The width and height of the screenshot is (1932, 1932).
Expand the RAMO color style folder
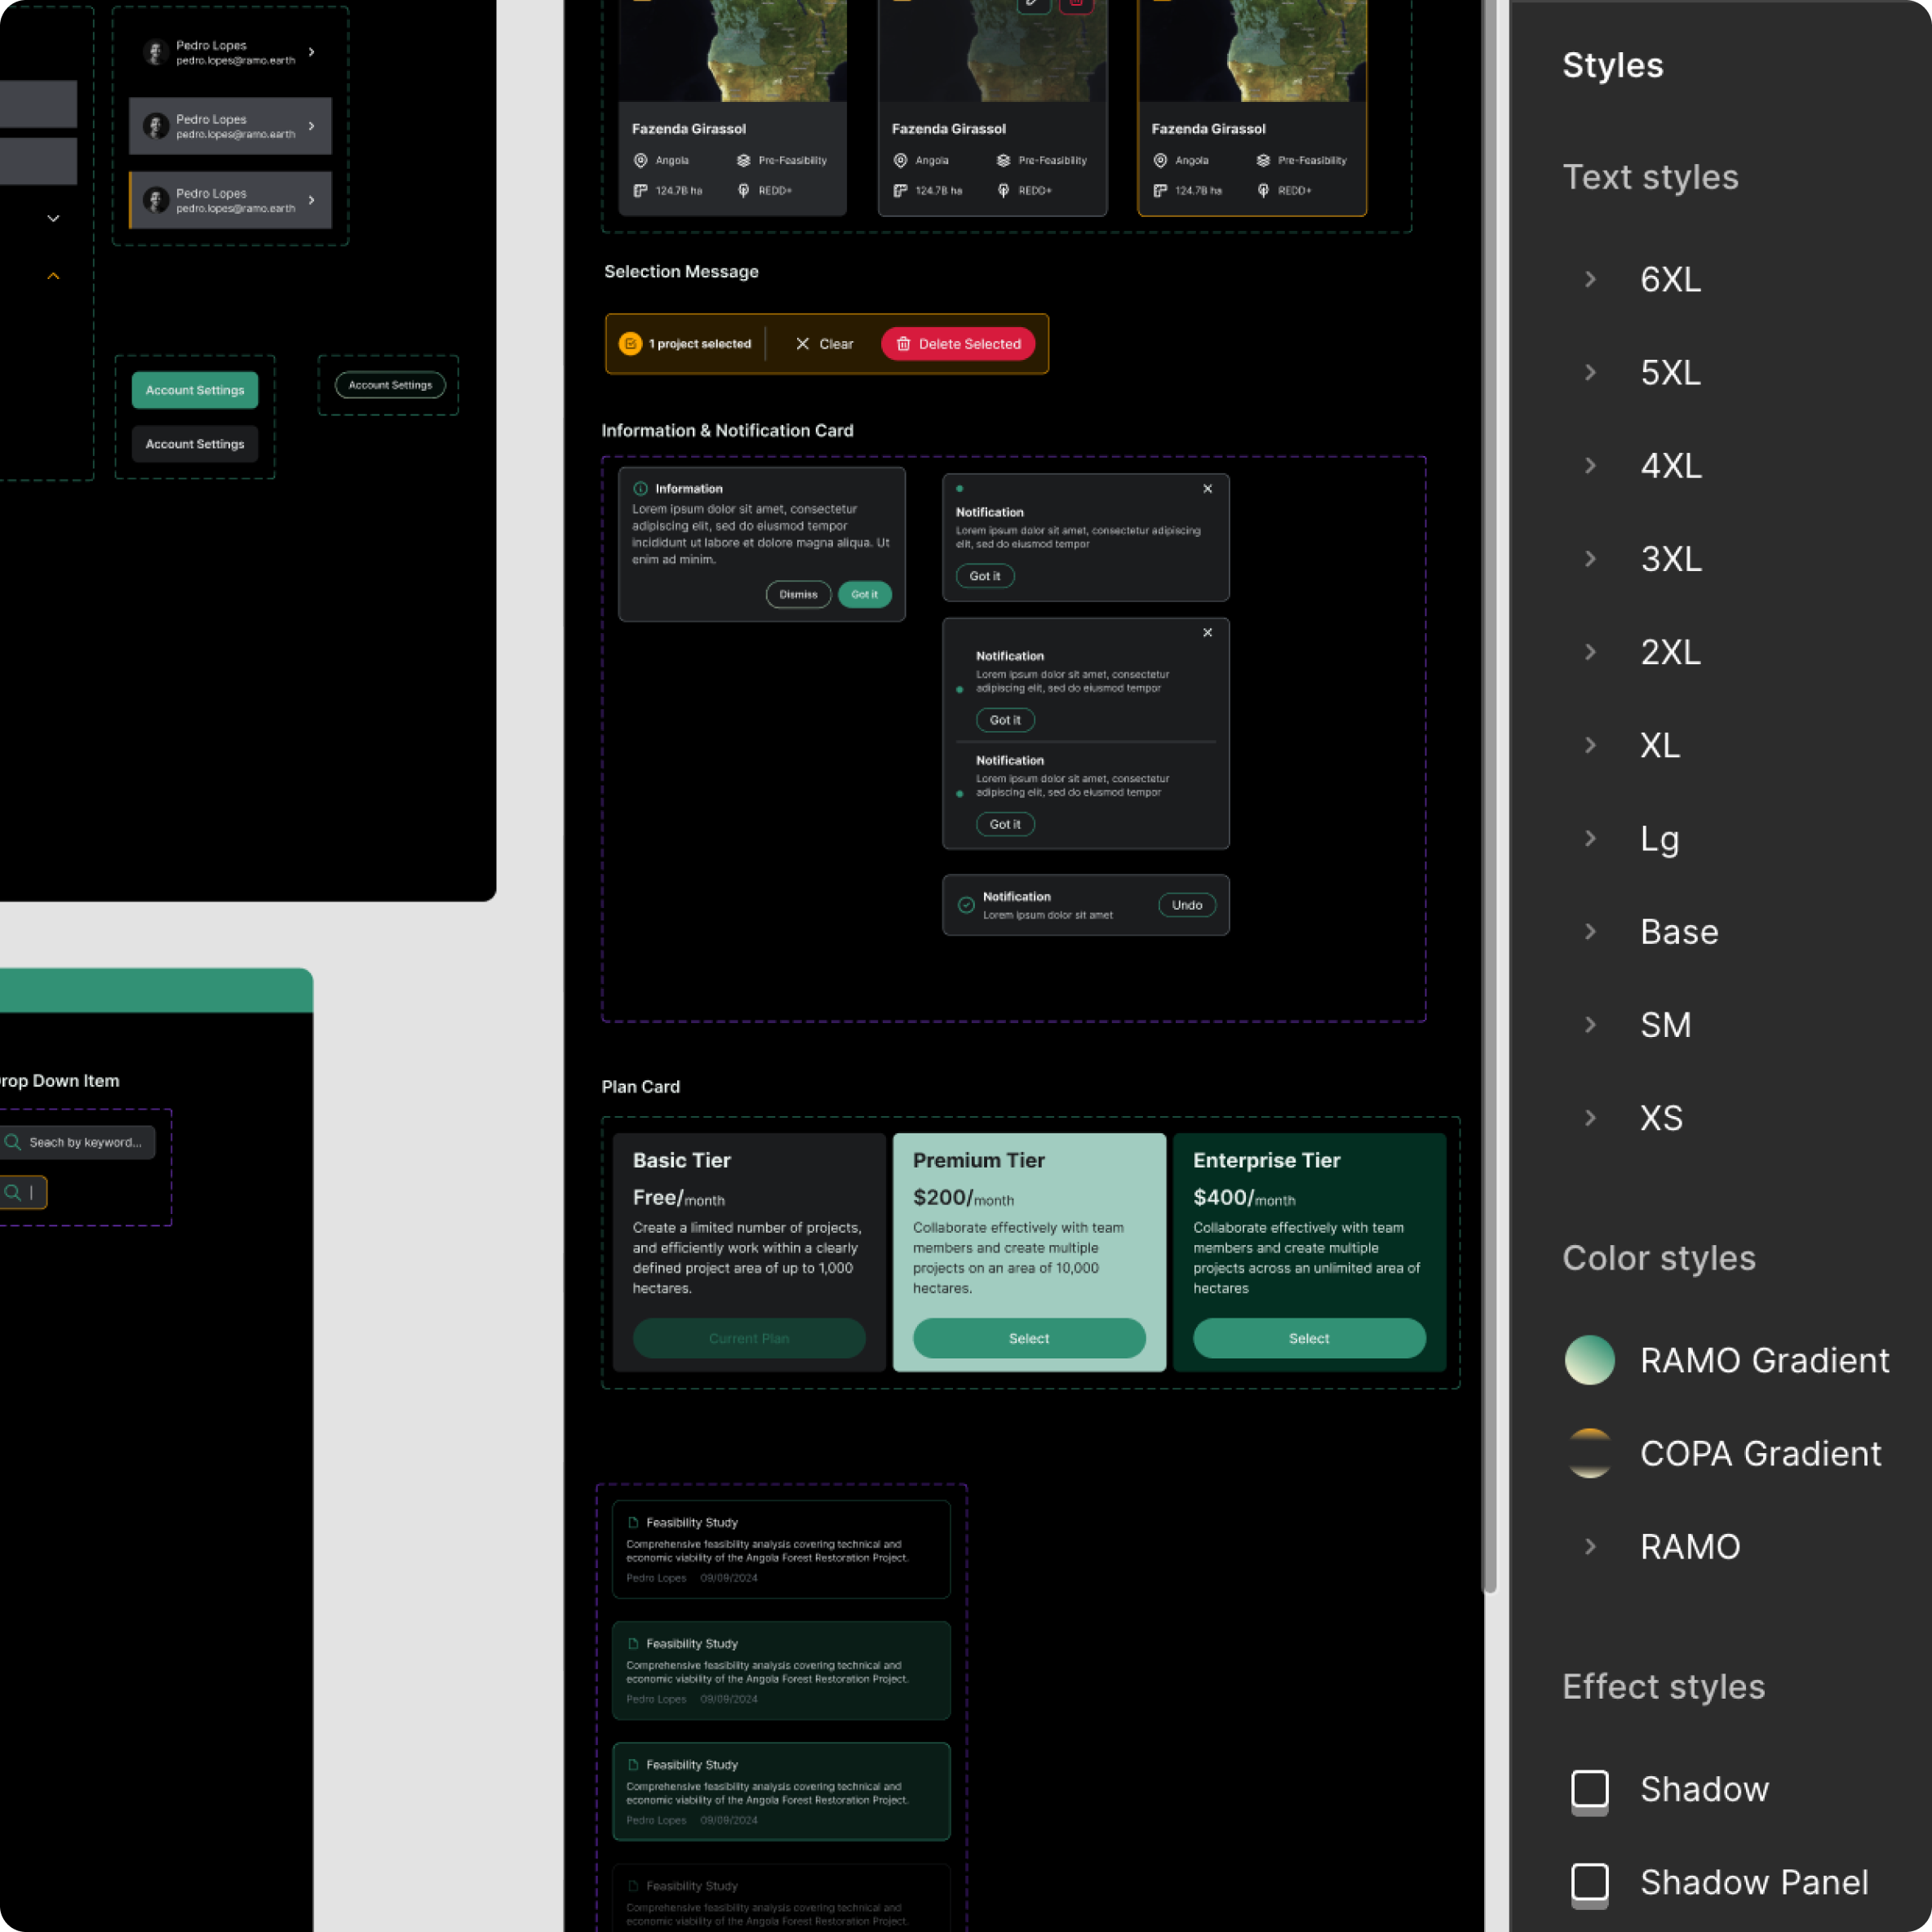coord(1590,1547)
